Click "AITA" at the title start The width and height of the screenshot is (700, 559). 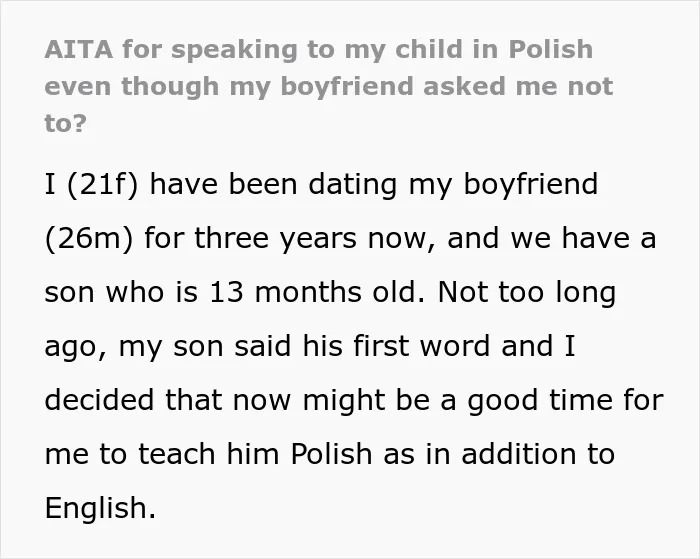[x=79, y=49]
